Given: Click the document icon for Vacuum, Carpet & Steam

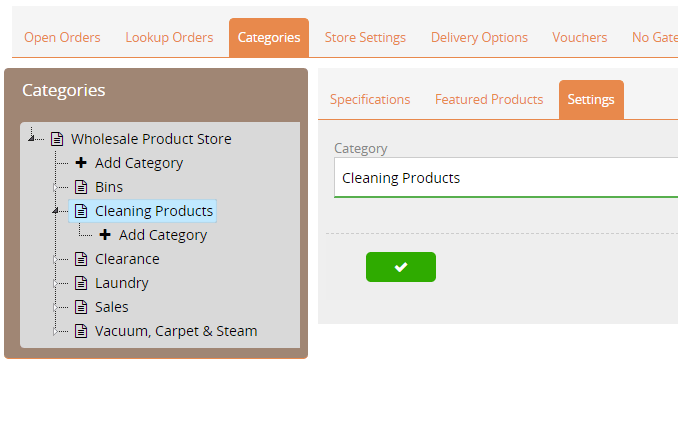Looking at the screenshot, I should 81,331.
